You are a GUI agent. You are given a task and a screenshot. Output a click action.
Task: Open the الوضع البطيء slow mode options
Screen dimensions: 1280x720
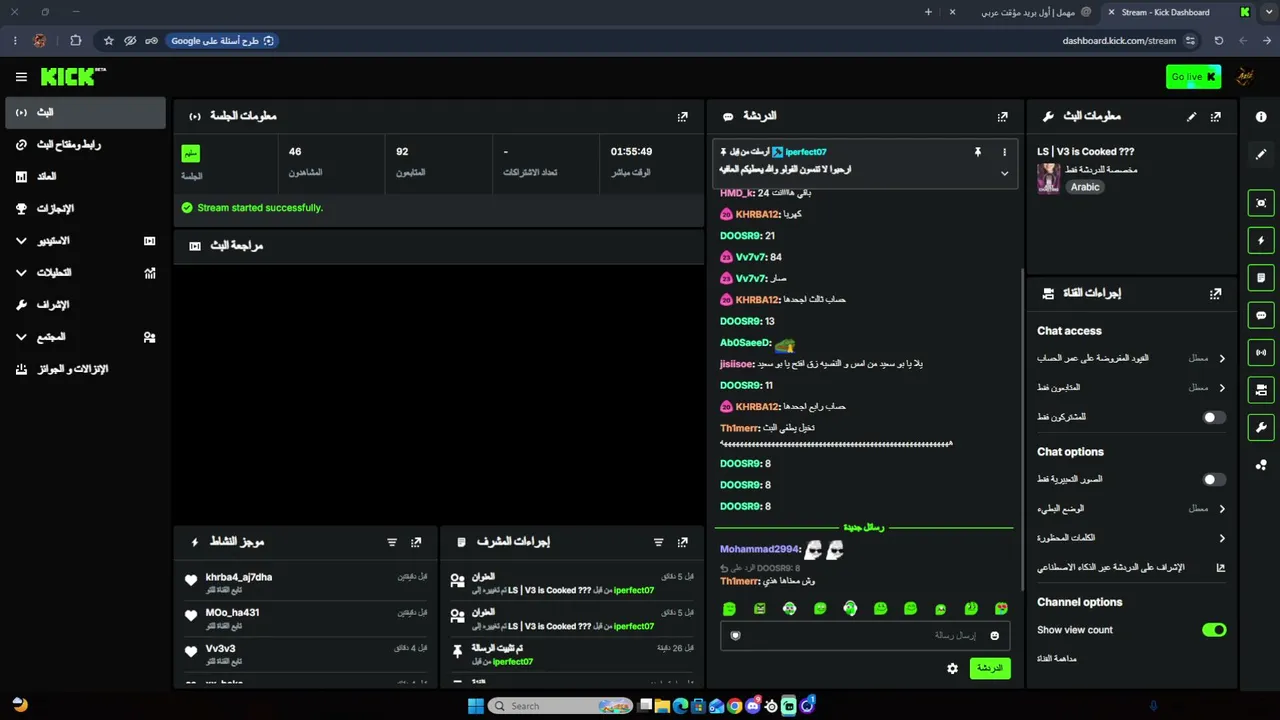pyautogui.click(x=1132, y=509)
